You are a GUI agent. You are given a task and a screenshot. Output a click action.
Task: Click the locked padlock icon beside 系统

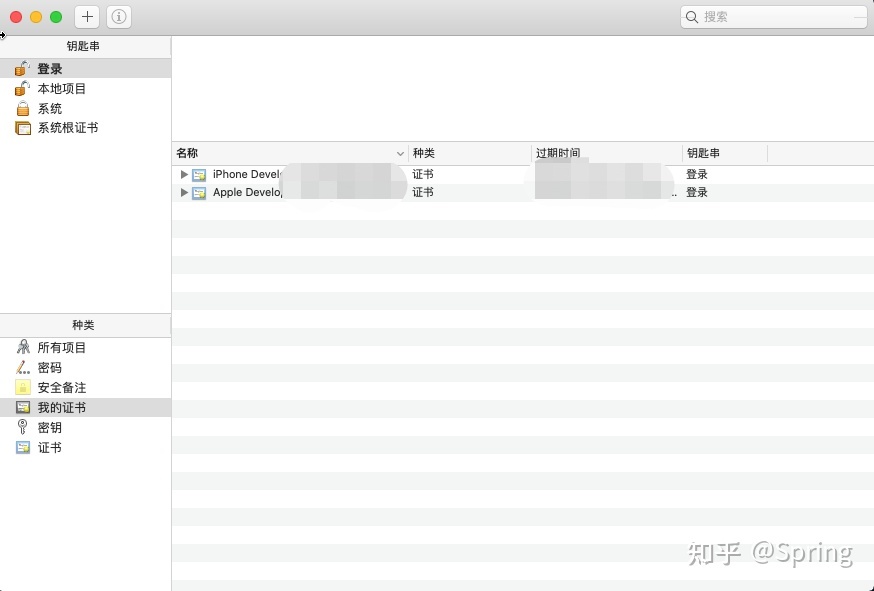(x=23, y=108)
